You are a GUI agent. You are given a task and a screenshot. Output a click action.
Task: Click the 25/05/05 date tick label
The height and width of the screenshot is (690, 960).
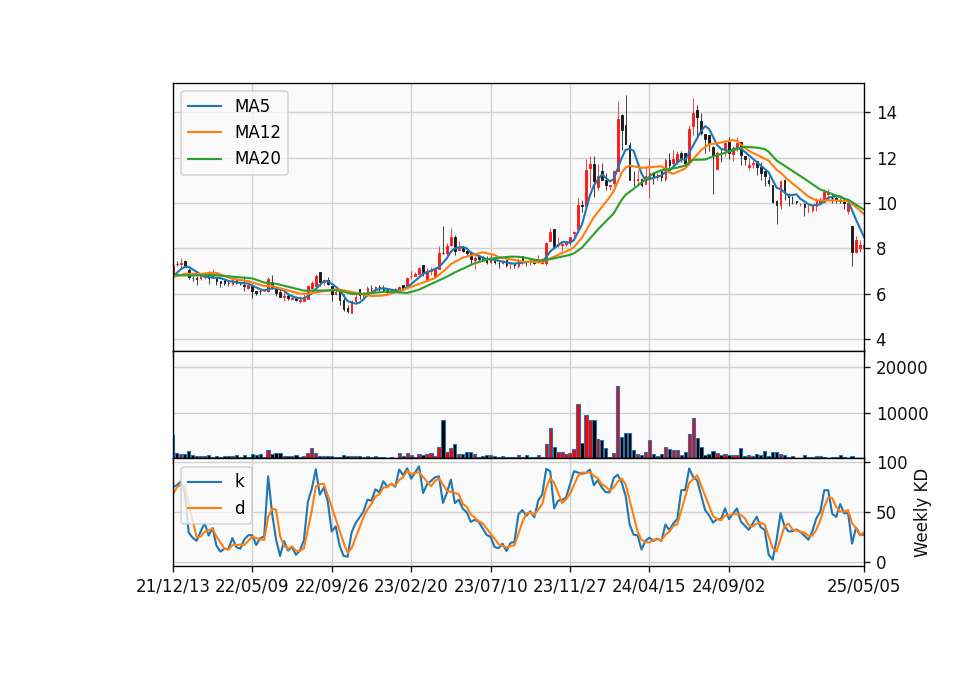pyautogui.click(x=863, y=586)
